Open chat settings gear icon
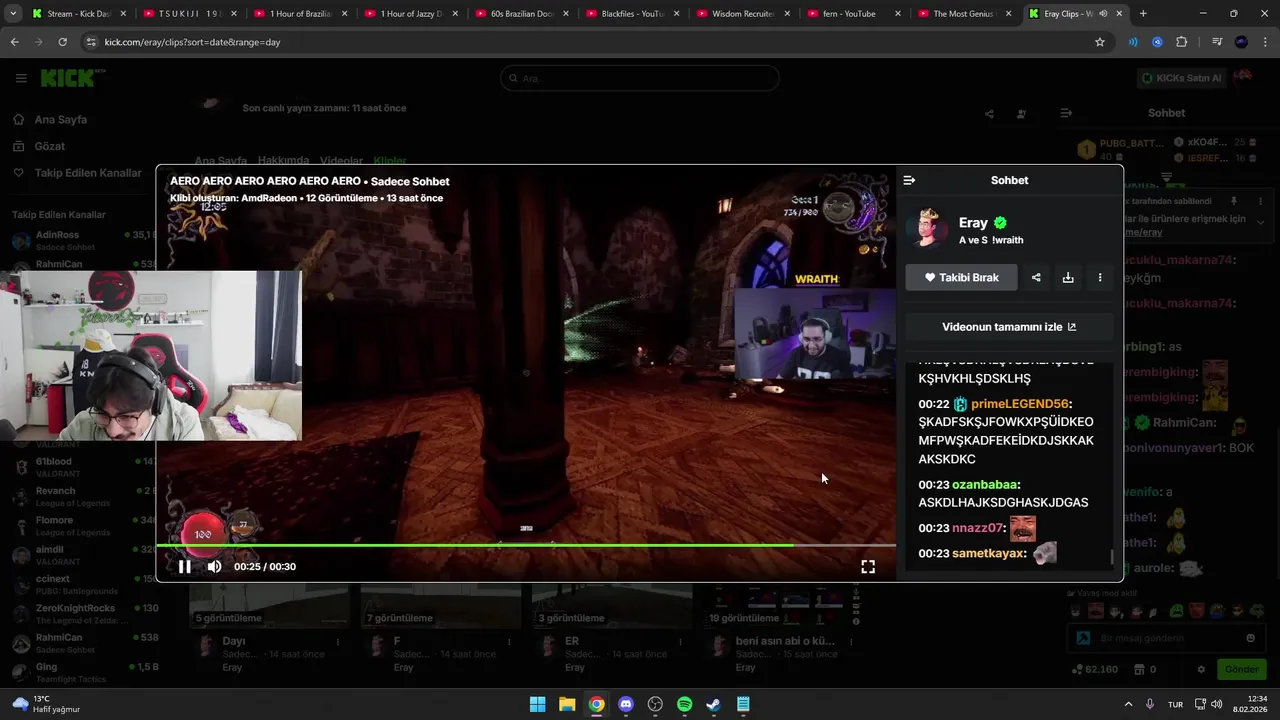The image size is (1280, 720). click(x=1201, y=669)
